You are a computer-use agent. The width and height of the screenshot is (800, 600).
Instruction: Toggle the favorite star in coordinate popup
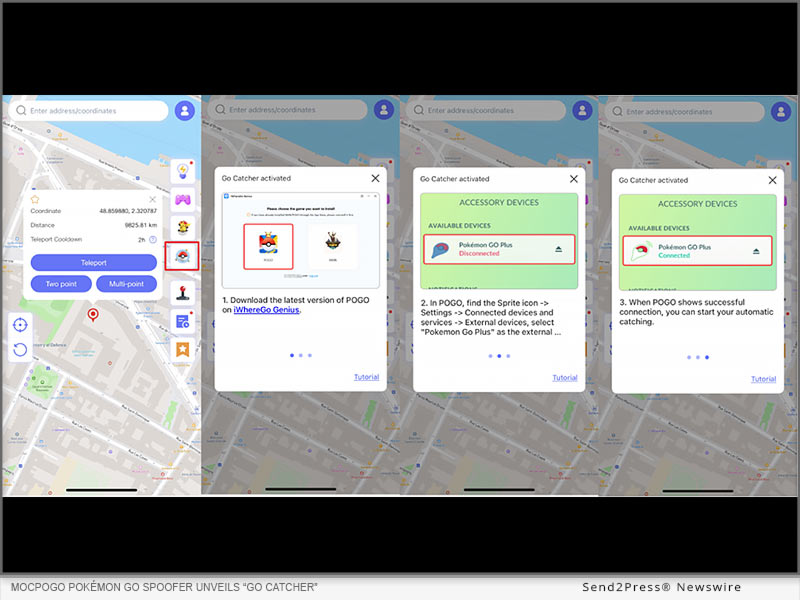click(x=36, y=199)
